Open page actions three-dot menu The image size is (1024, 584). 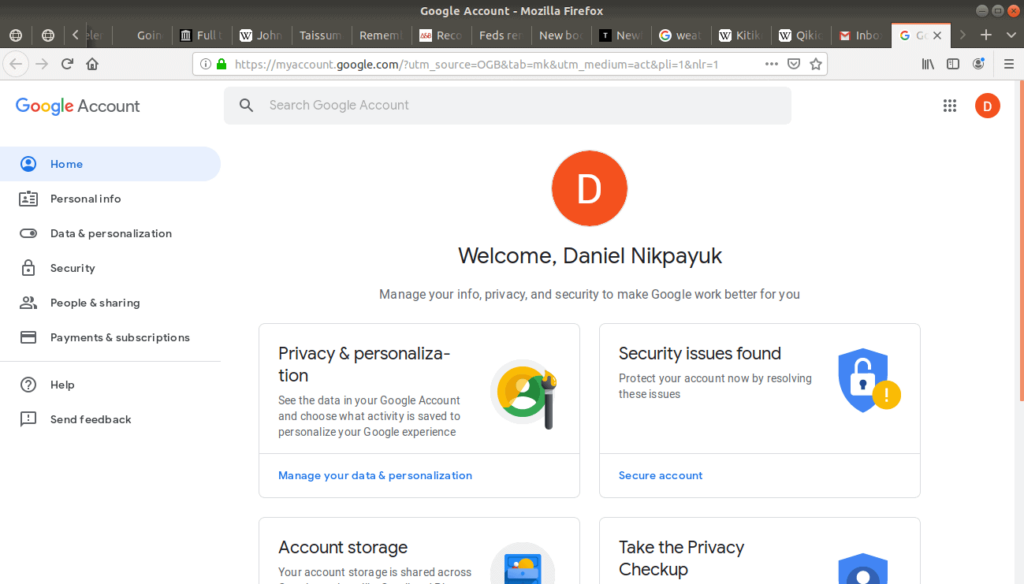point(771,64)
